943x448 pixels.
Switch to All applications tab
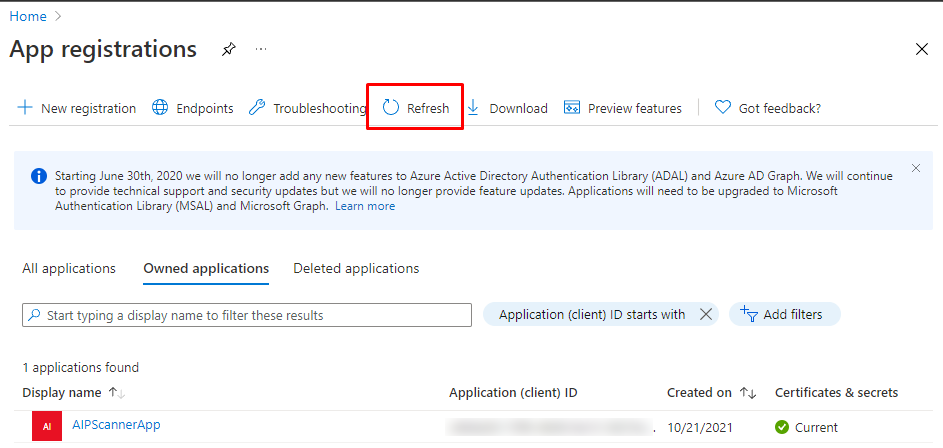(x=69, y=268)
